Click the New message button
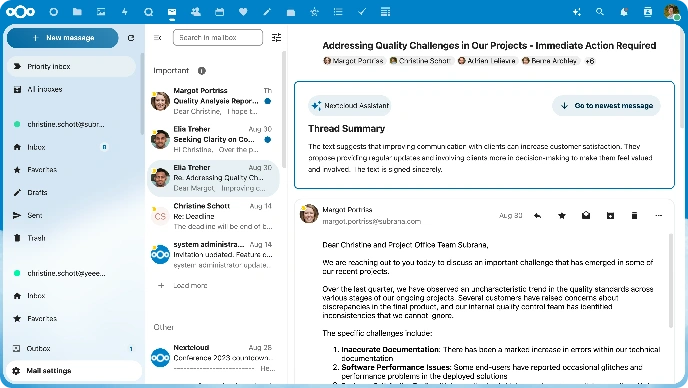The width and height of the screenshot is (688, 388). [x=63, y=38]
